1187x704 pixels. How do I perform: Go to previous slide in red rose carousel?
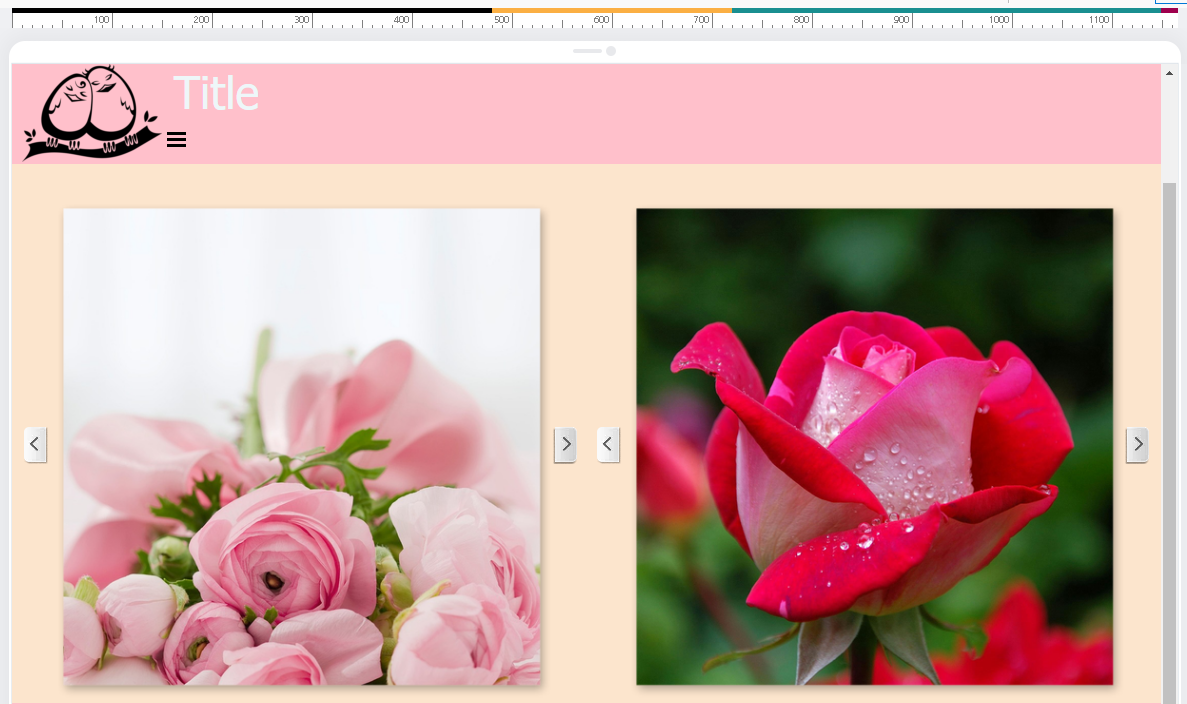coord(608,444)
